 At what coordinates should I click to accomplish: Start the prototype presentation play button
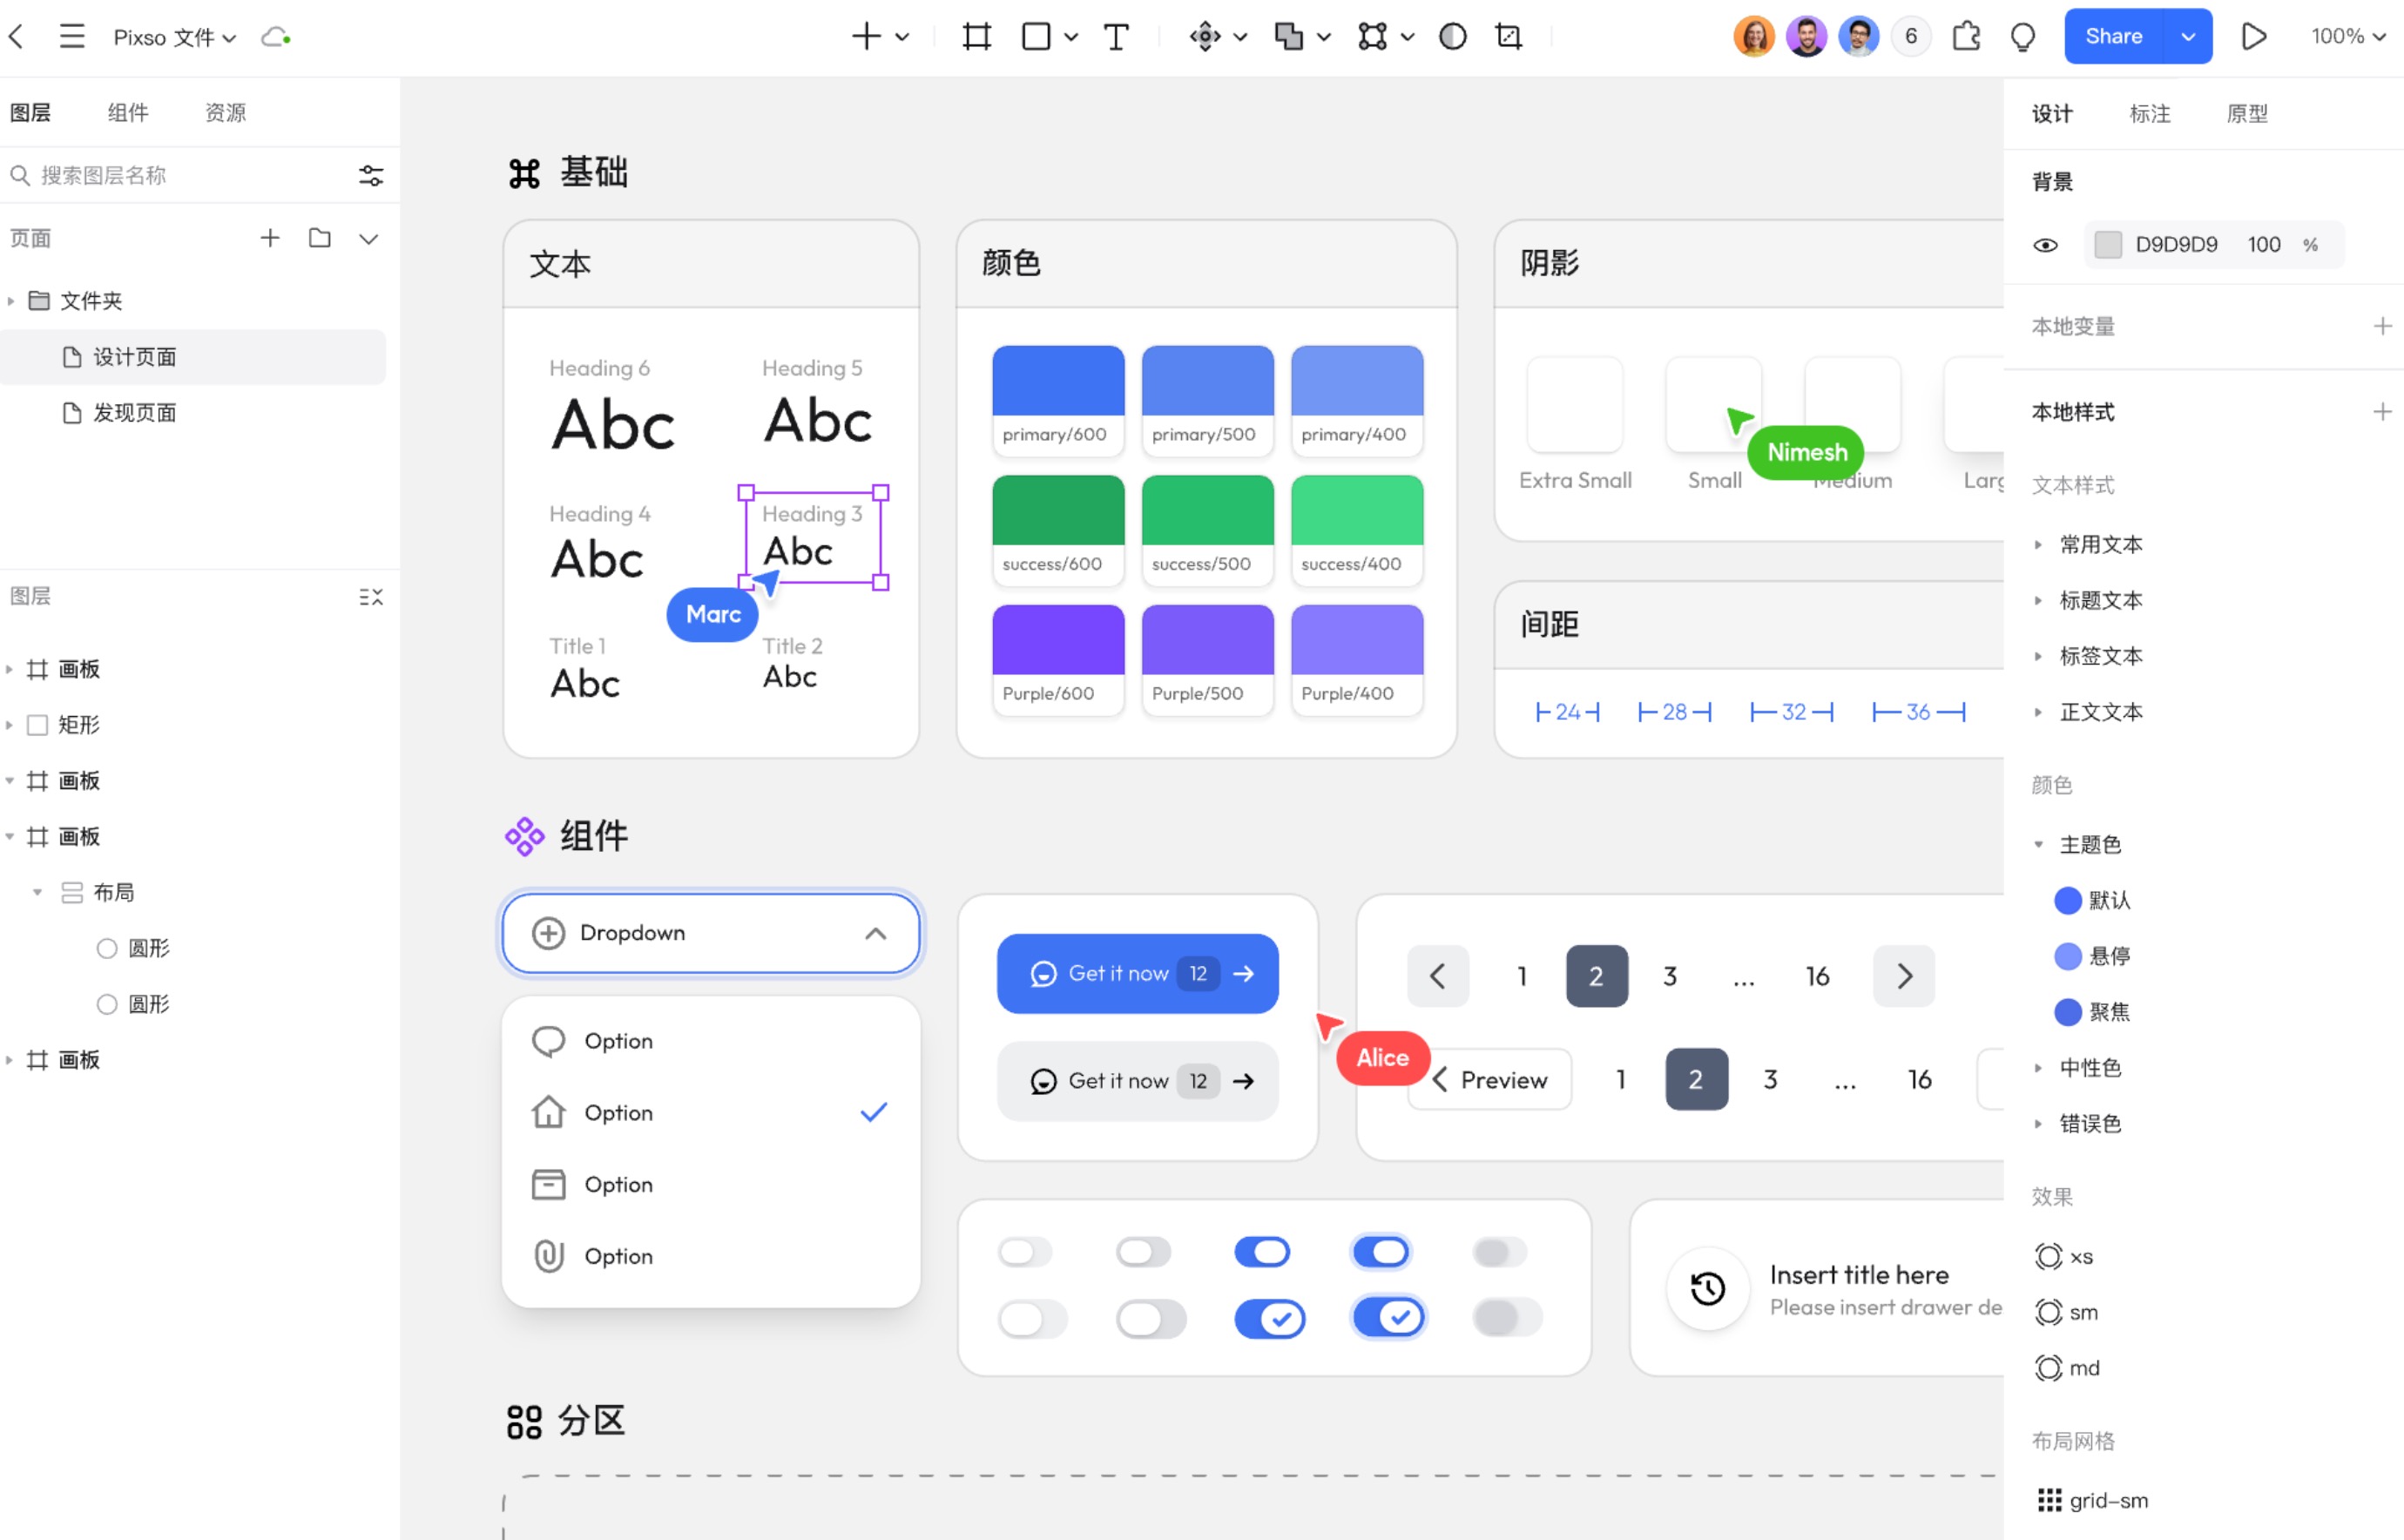coord(2254,37)
